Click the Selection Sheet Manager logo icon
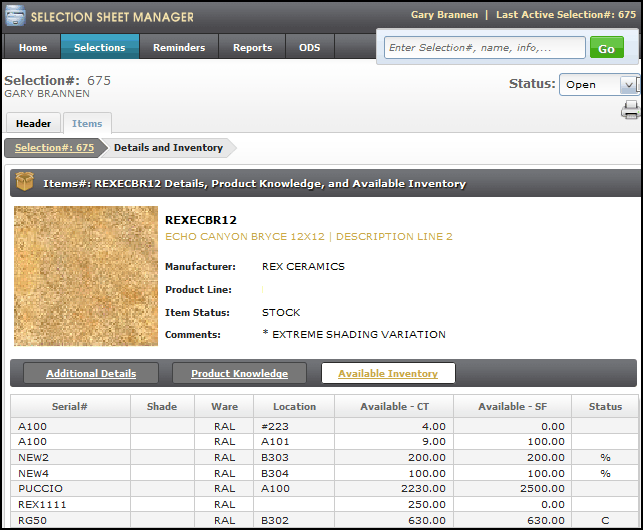 click(x=15, y=16)
